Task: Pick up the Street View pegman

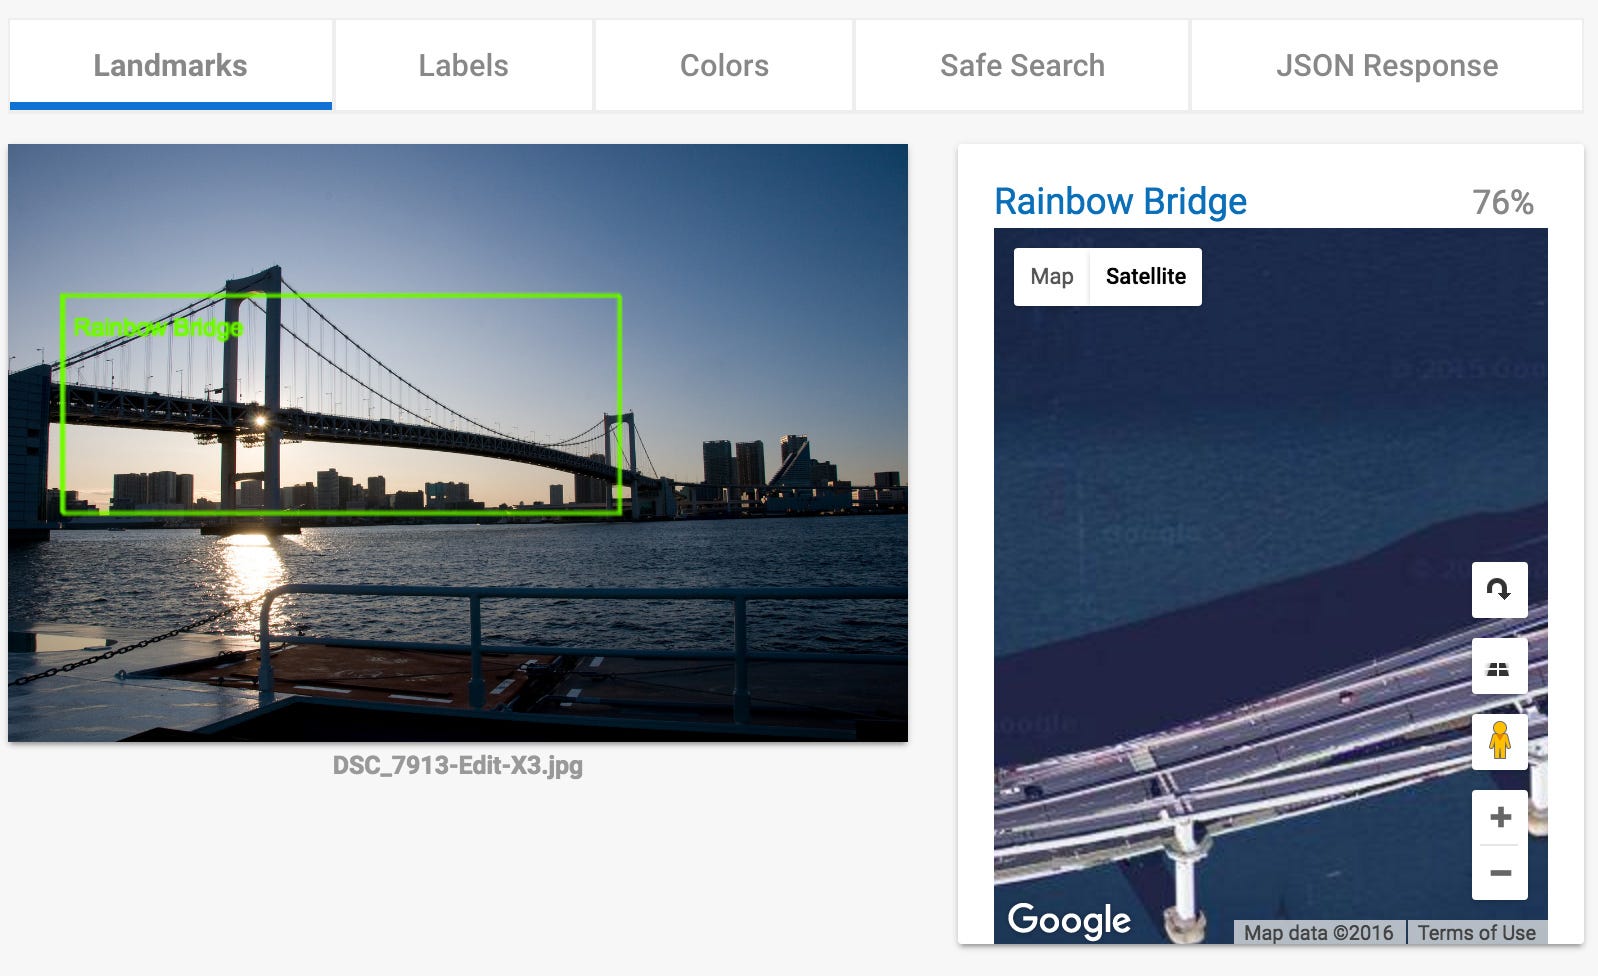Action: click(1499, 742)
